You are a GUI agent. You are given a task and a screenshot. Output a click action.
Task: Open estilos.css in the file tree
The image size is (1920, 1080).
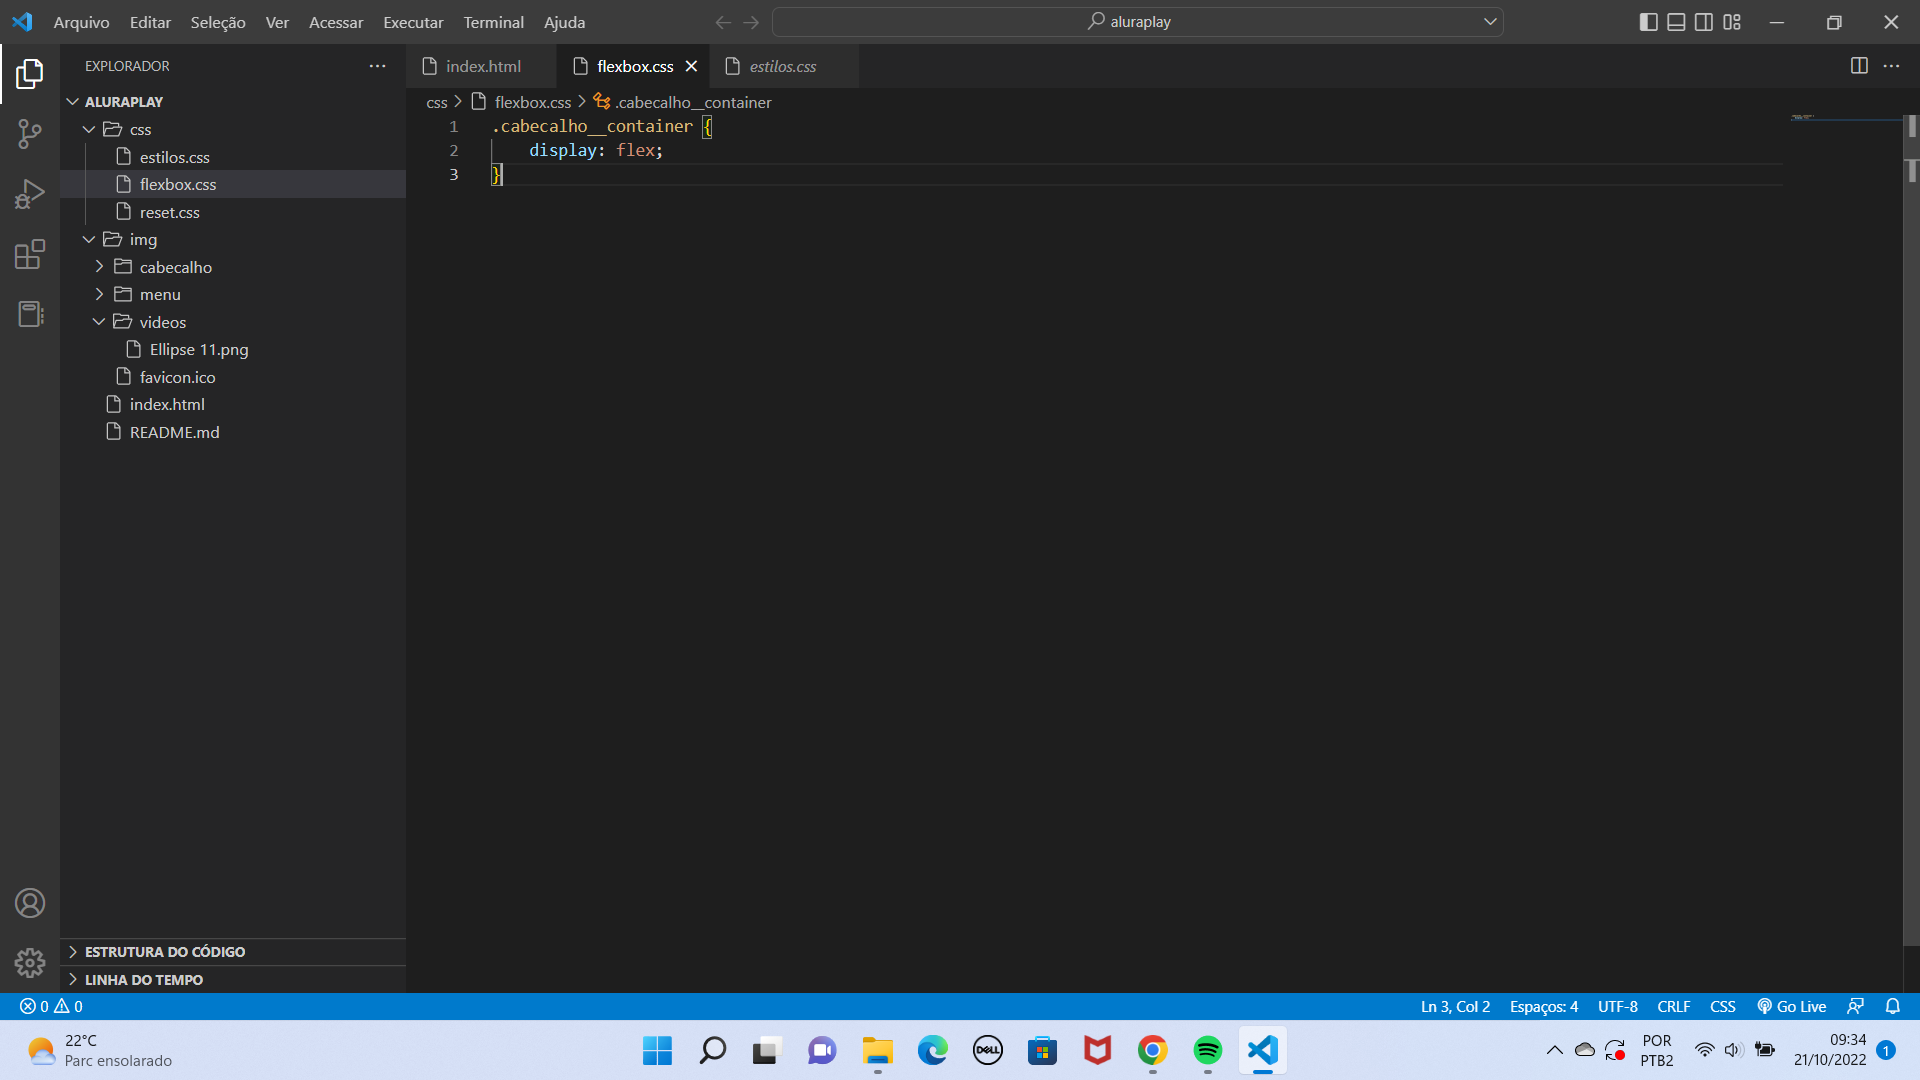[233, 157]
